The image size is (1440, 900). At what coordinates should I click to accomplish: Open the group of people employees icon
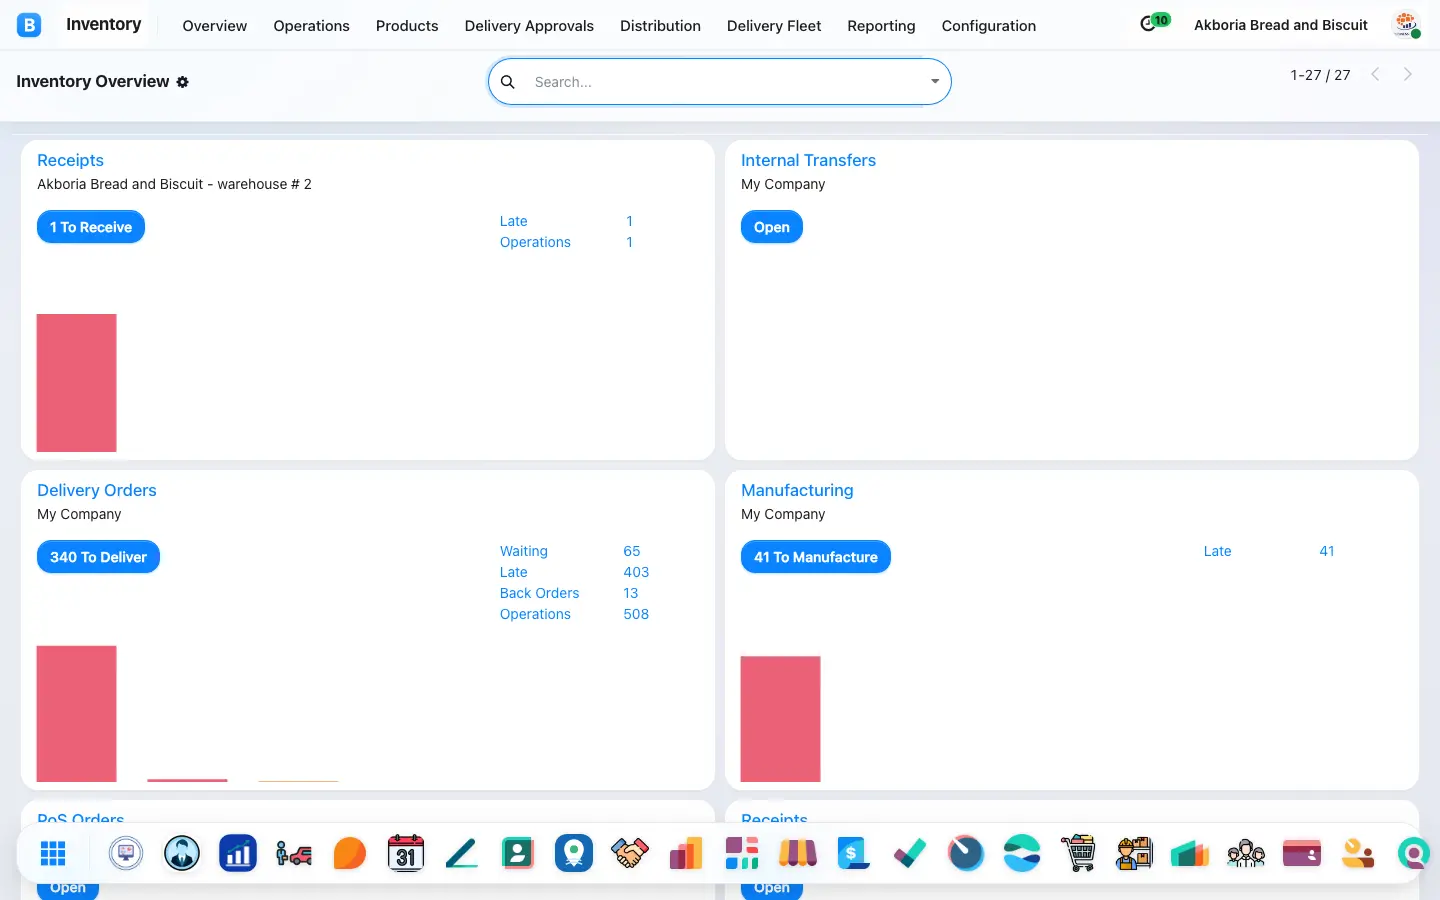[x=1246, y=853]
